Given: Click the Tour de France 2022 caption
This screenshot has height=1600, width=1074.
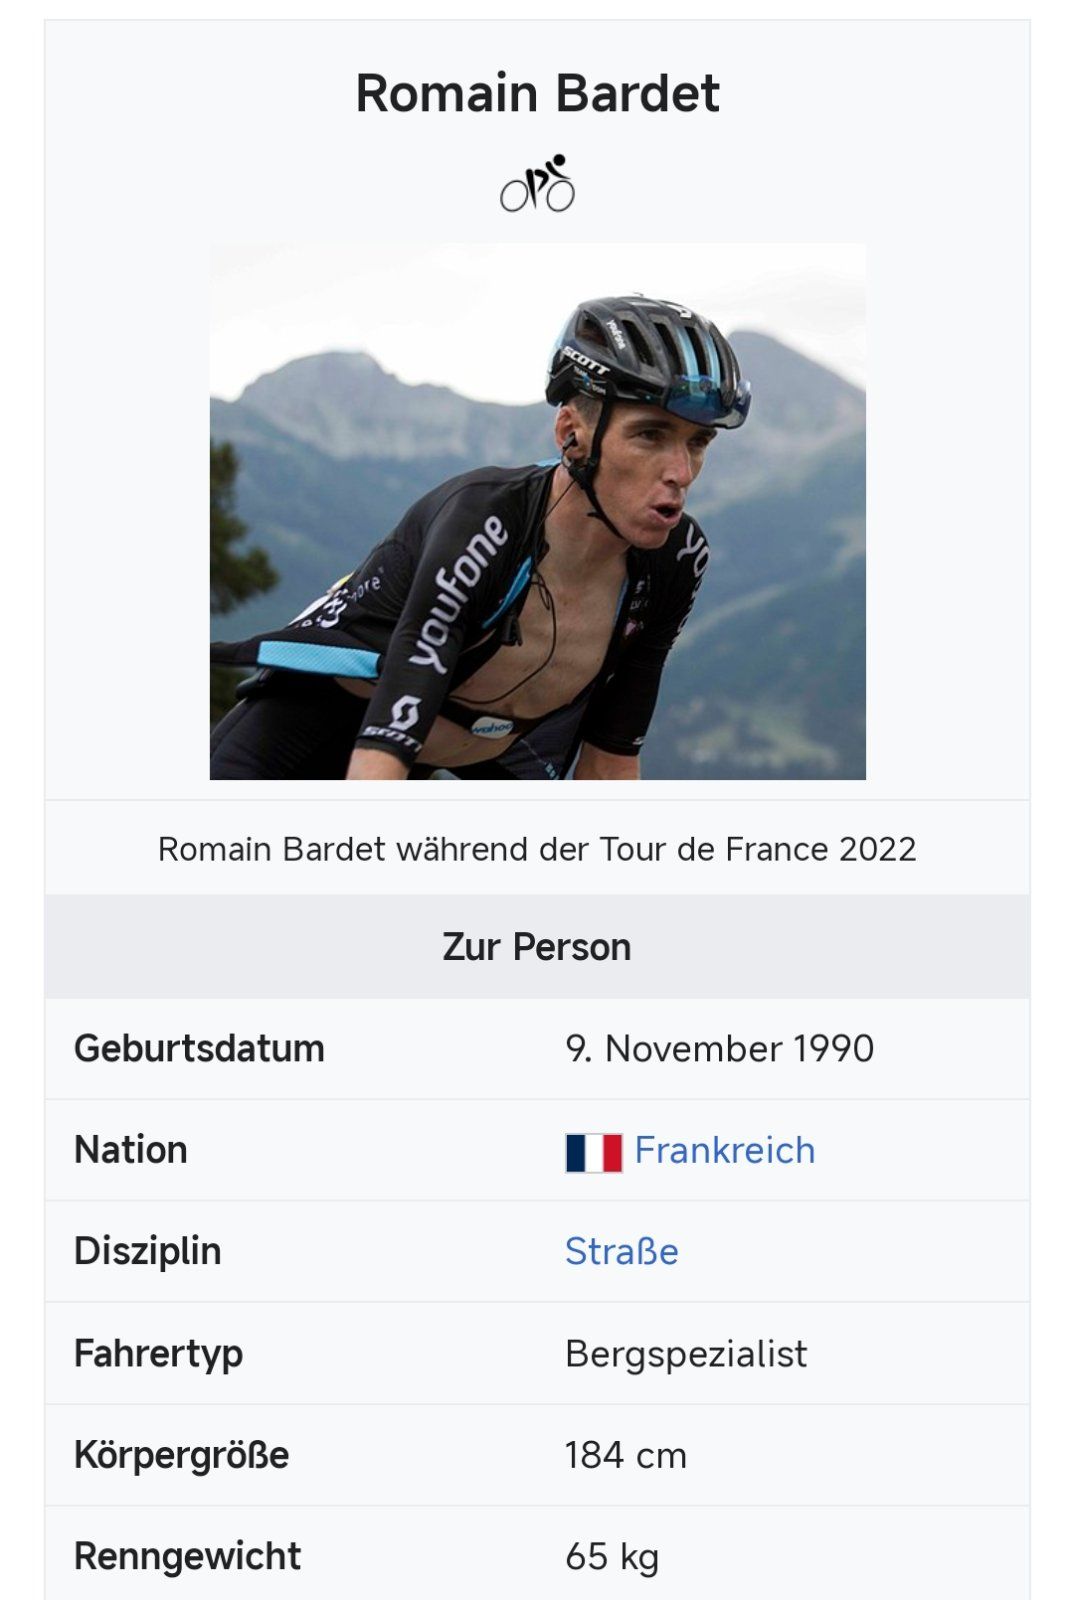Looking at the screenshot, I should coord(537,849).
